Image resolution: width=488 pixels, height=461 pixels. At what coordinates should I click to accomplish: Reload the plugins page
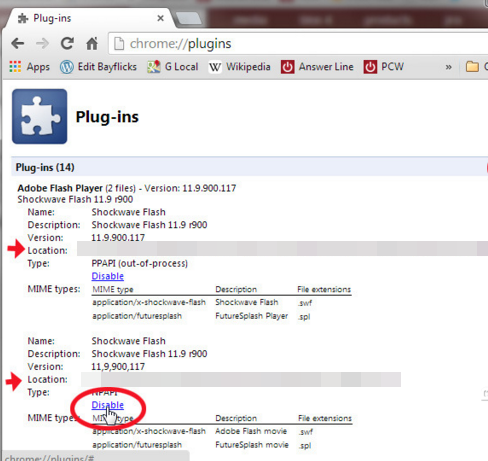(67, 43)
